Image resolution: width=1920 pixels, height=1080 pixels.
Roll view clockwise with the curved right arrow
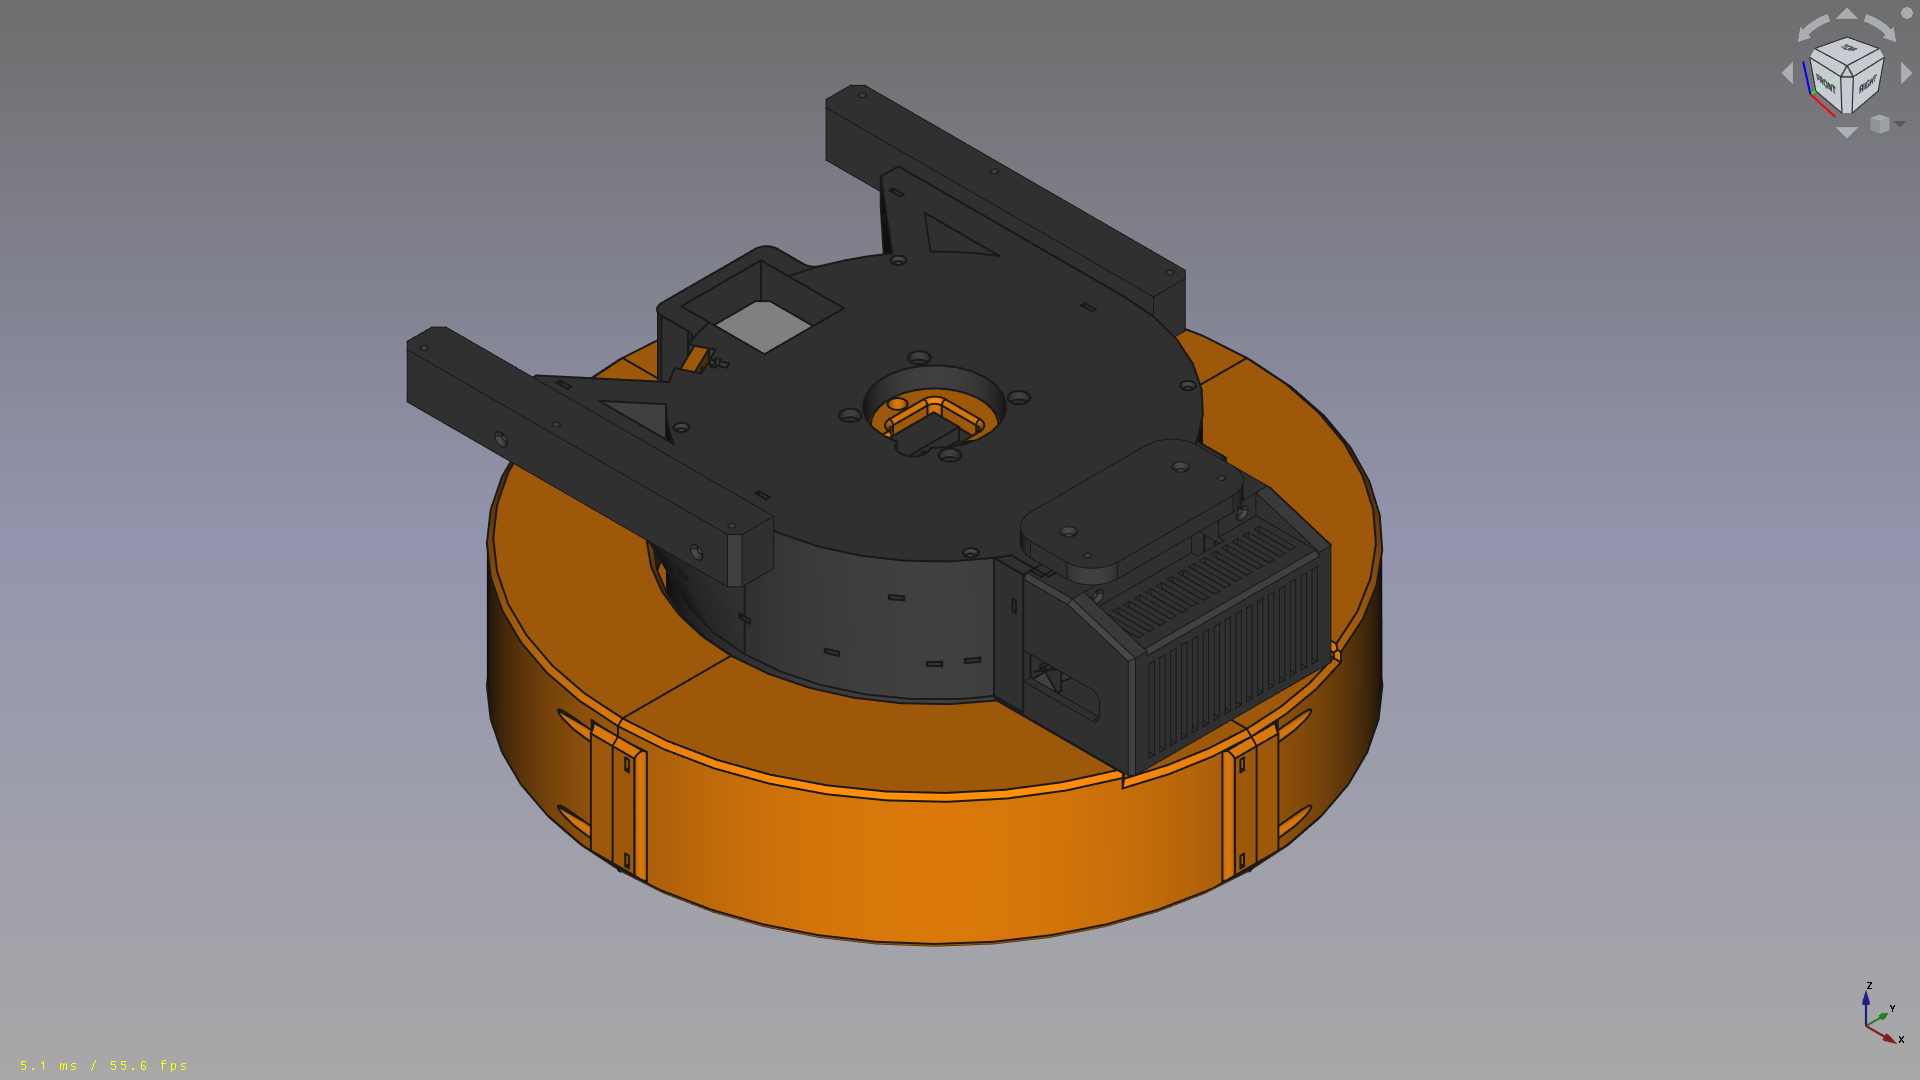point(1881,27)
